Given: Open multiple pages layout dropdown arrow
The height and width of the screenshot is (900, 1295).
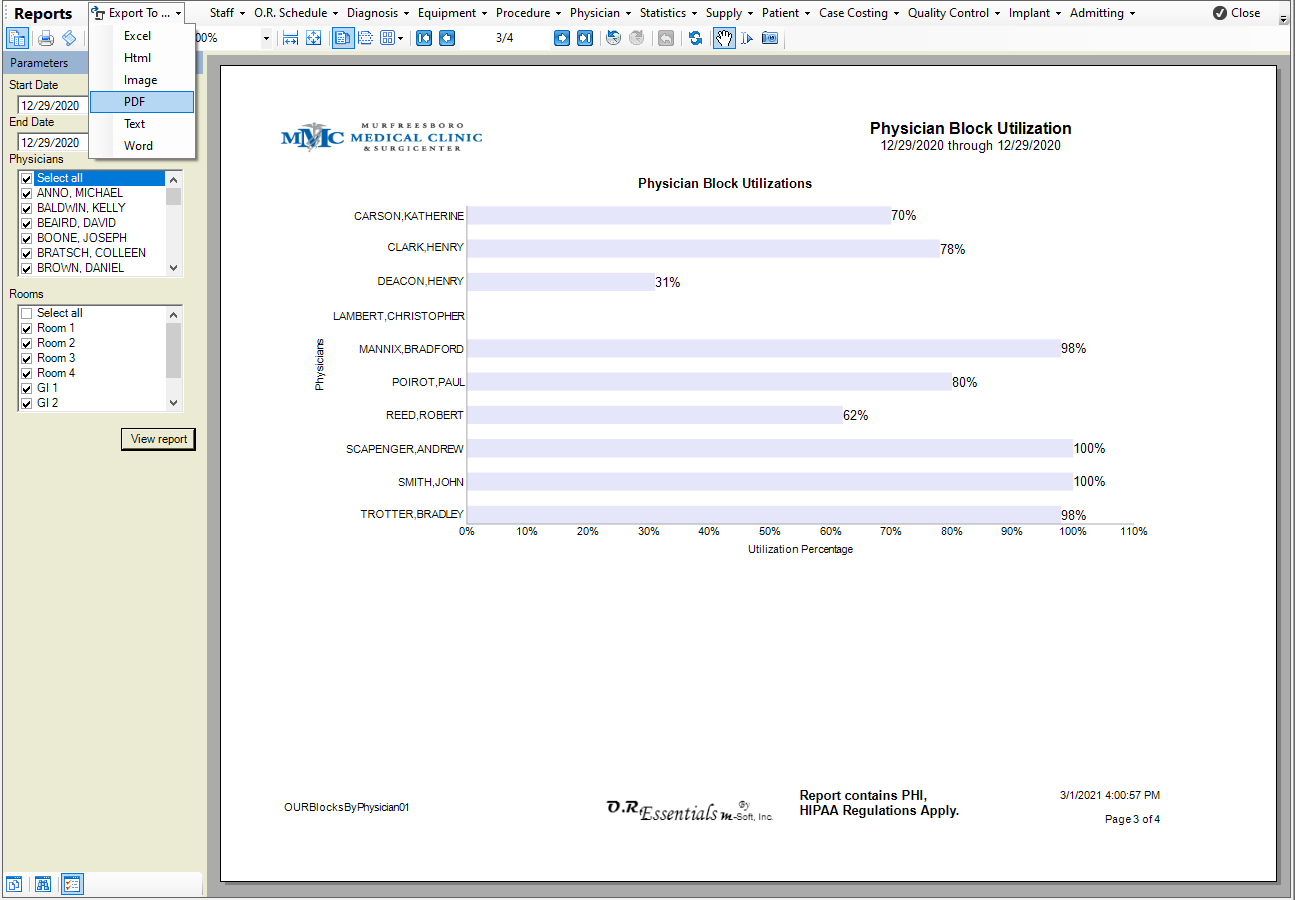Looking at the screenshot, I should [400, 38].
